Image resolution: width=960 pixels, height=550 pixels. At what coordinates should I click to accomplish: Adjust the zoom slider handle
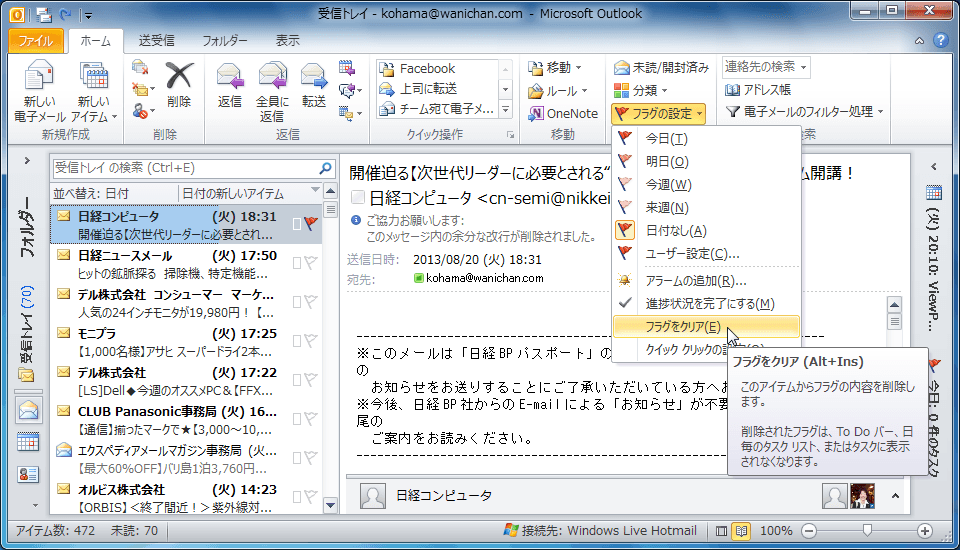tap(867, 530)
